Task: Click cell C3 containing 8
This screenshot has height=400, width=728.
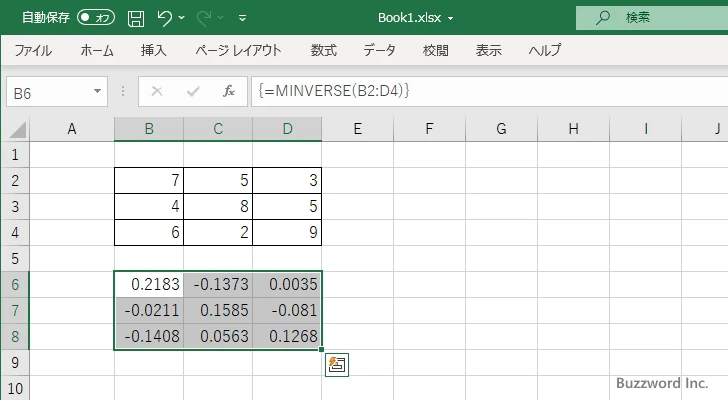Action: 218,206
